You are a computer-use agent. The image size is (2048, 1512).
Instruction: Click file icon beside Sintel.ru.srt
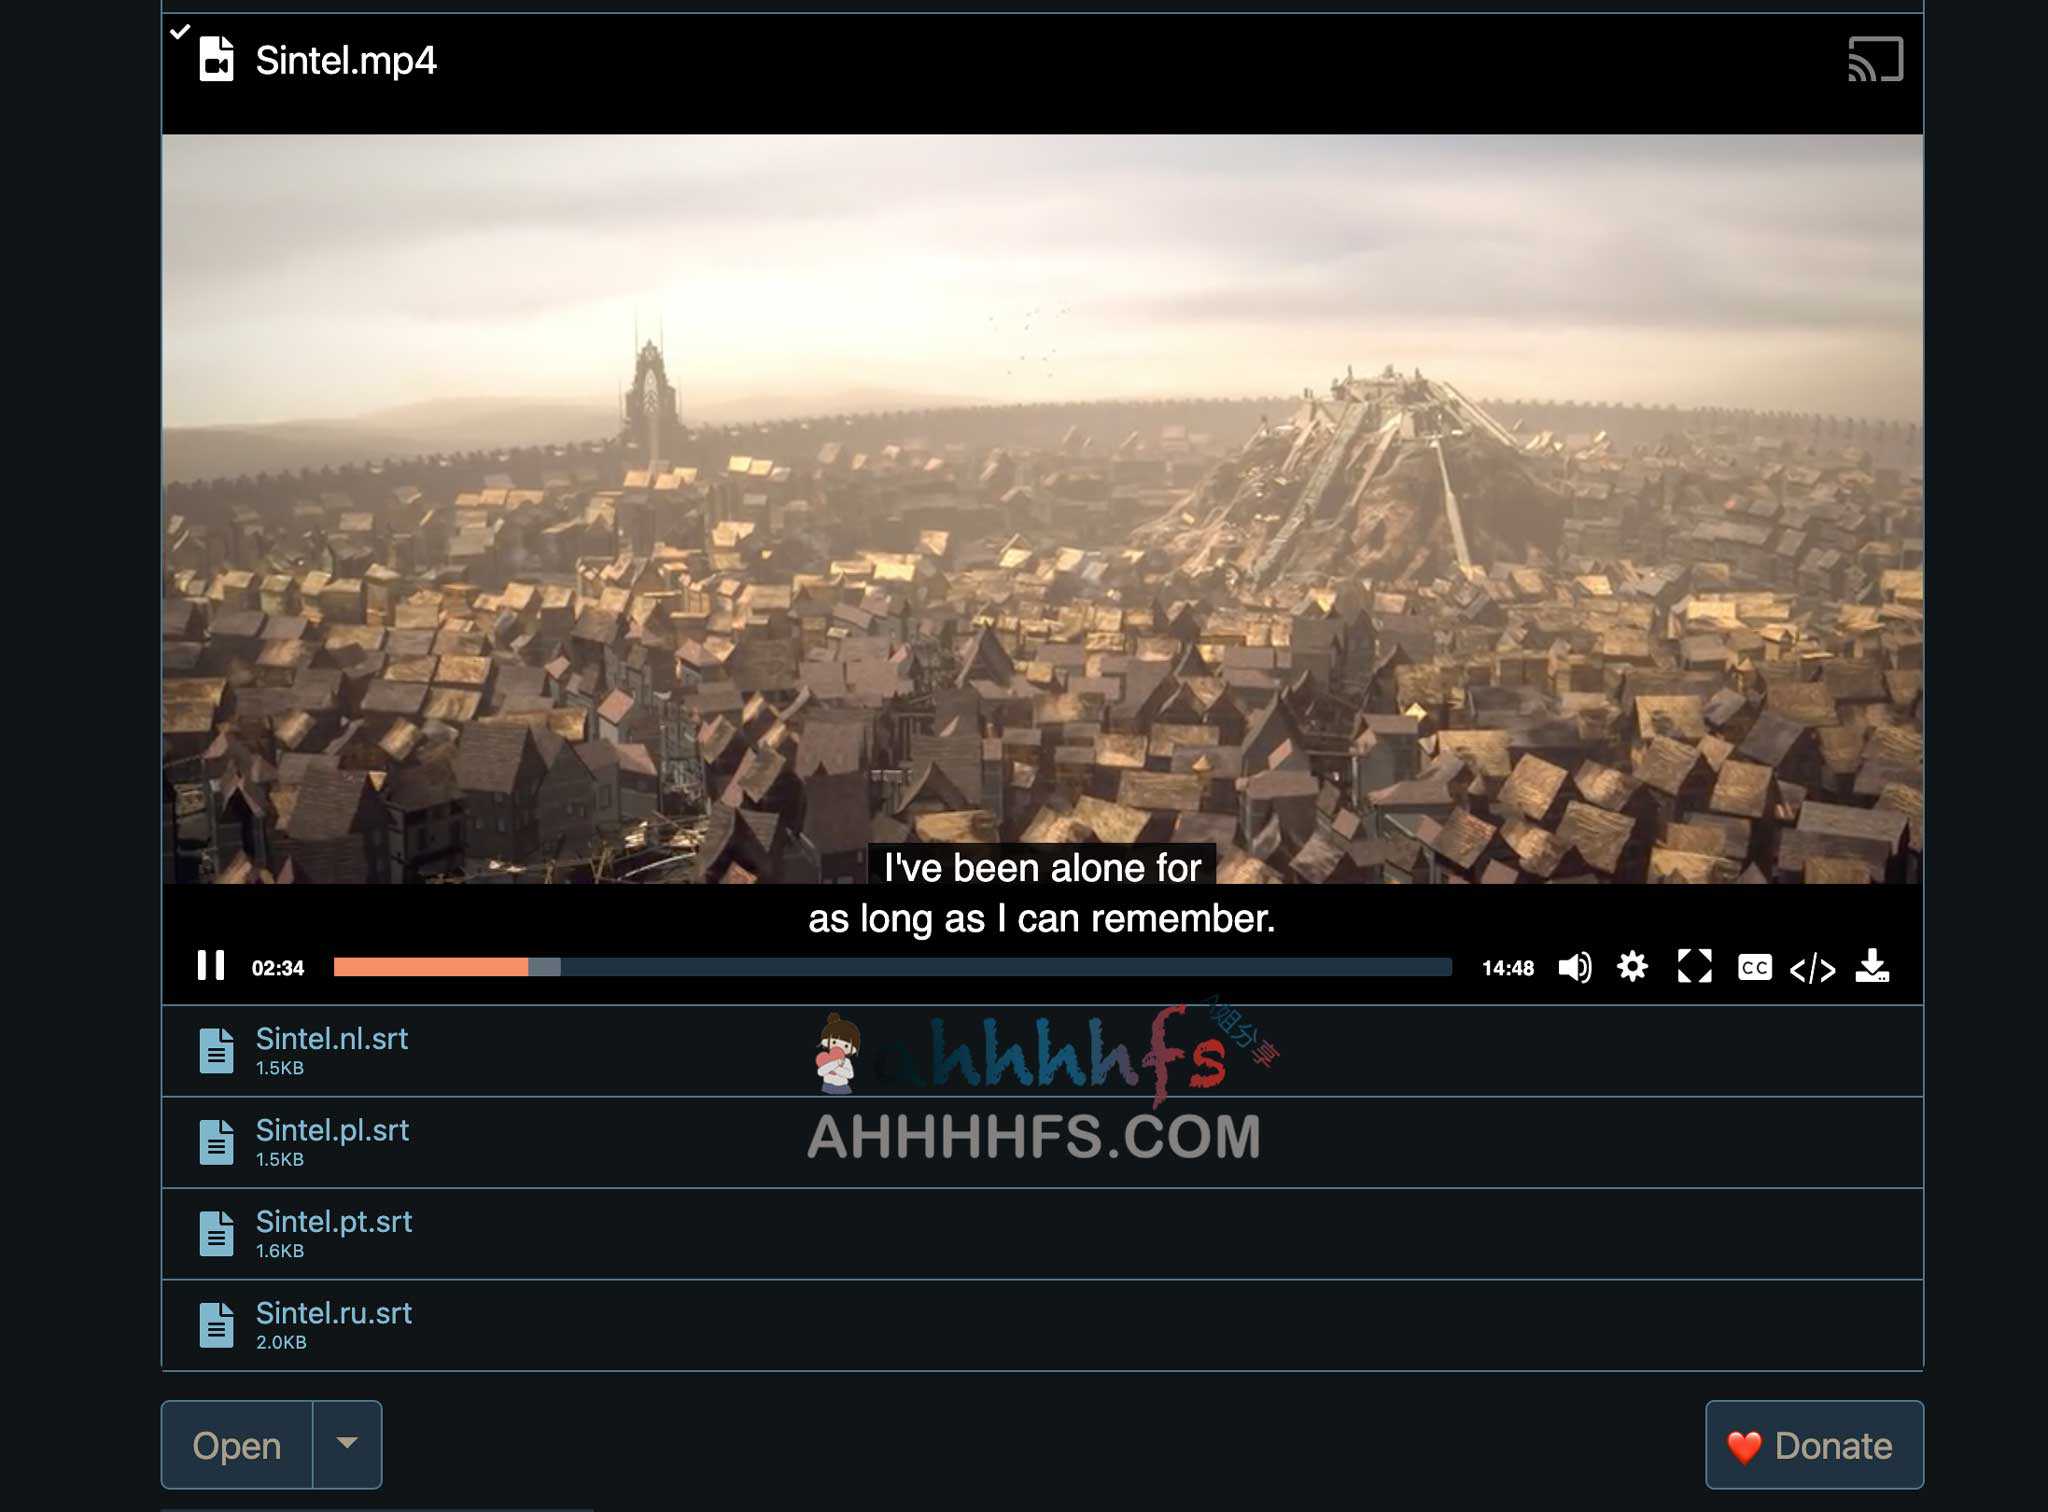click(216, 1325)
